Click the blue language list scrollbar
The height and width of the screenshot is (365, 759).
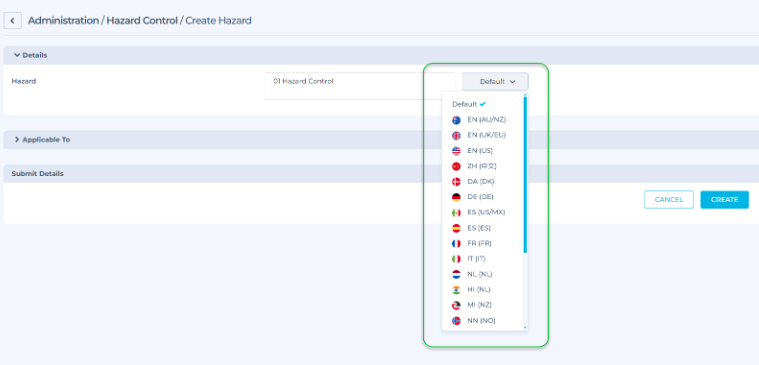525,174
